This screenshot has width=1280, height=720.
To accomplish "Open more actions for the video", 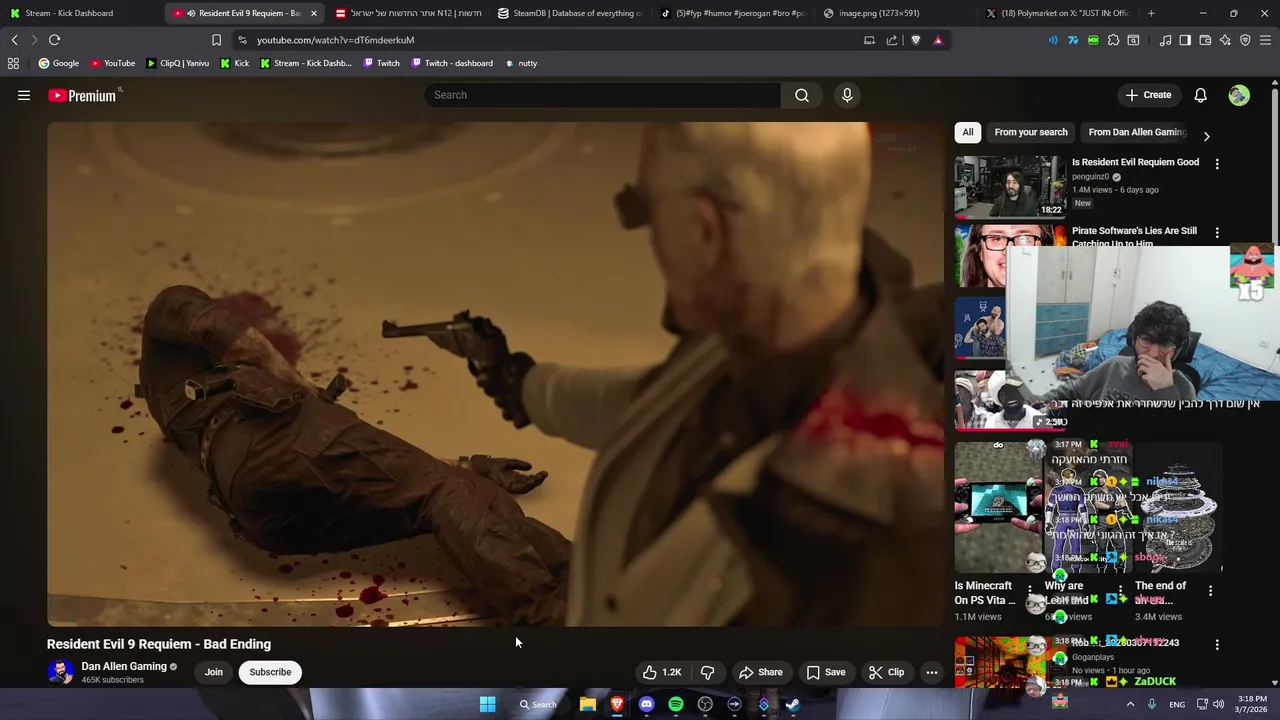I will (x=932, y=672).
